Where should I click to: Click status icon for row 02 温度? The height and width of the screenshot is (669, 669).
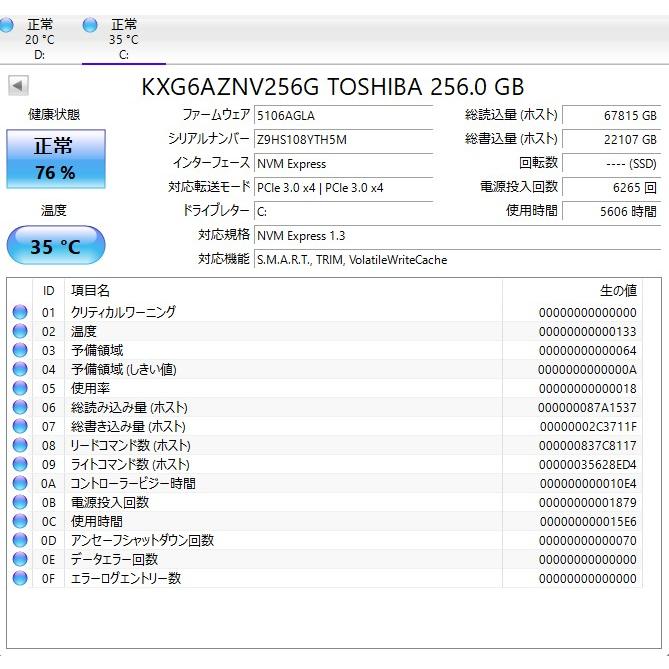coord(20,331)
